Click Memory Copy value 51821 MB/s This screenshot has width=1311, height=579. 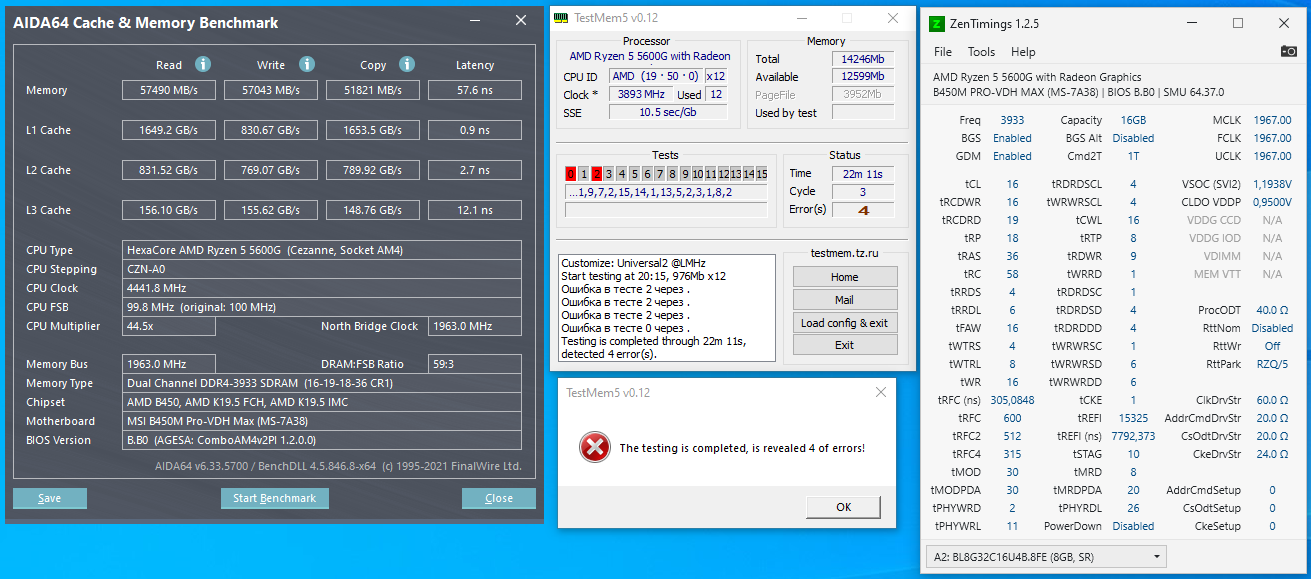(372, 90)
